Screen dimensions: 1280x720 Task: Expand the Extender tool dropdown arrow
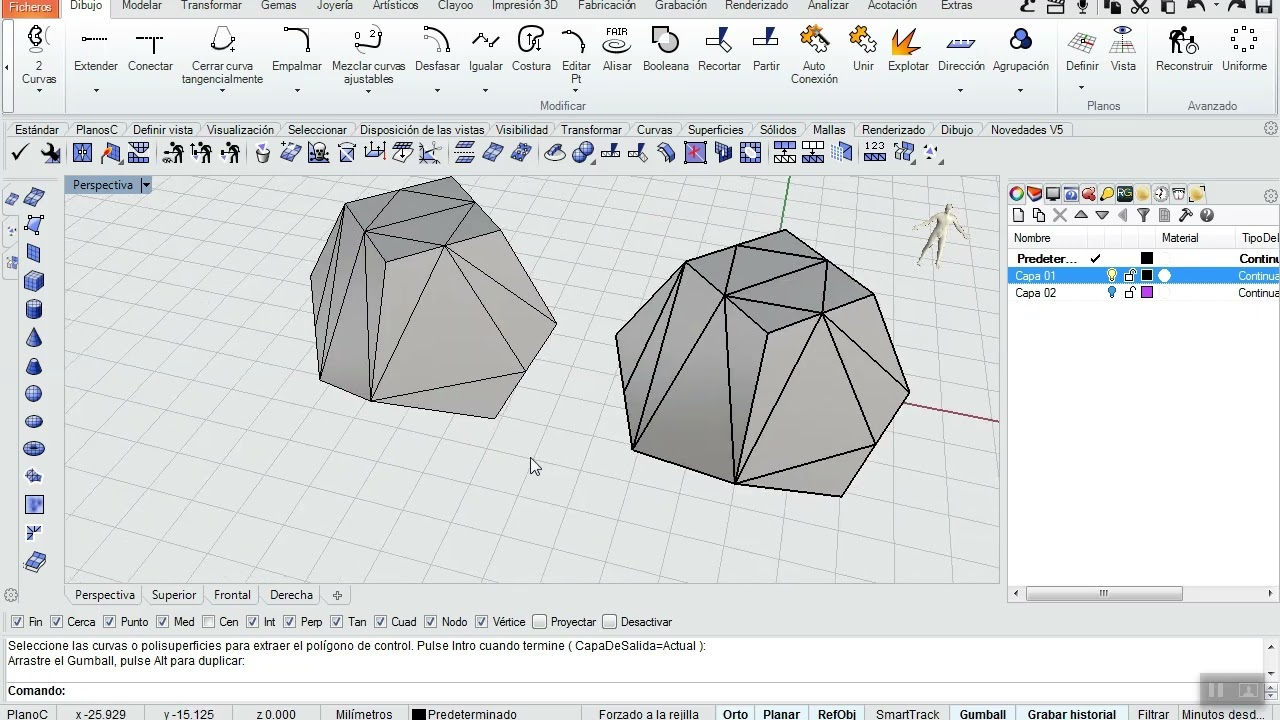pyautogui.click(x=96, y=91)
